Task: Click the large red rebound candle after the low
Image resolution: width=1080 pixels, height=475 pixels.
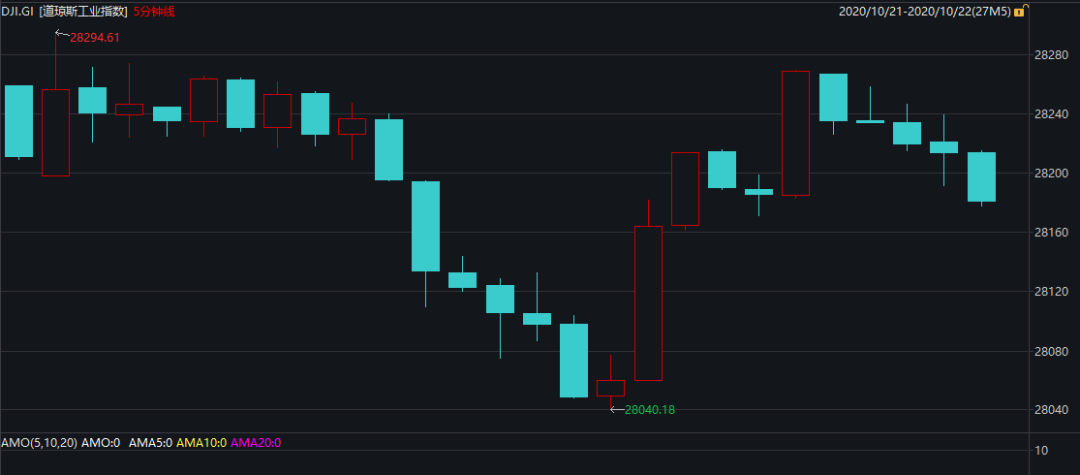Action: (648, 303)
